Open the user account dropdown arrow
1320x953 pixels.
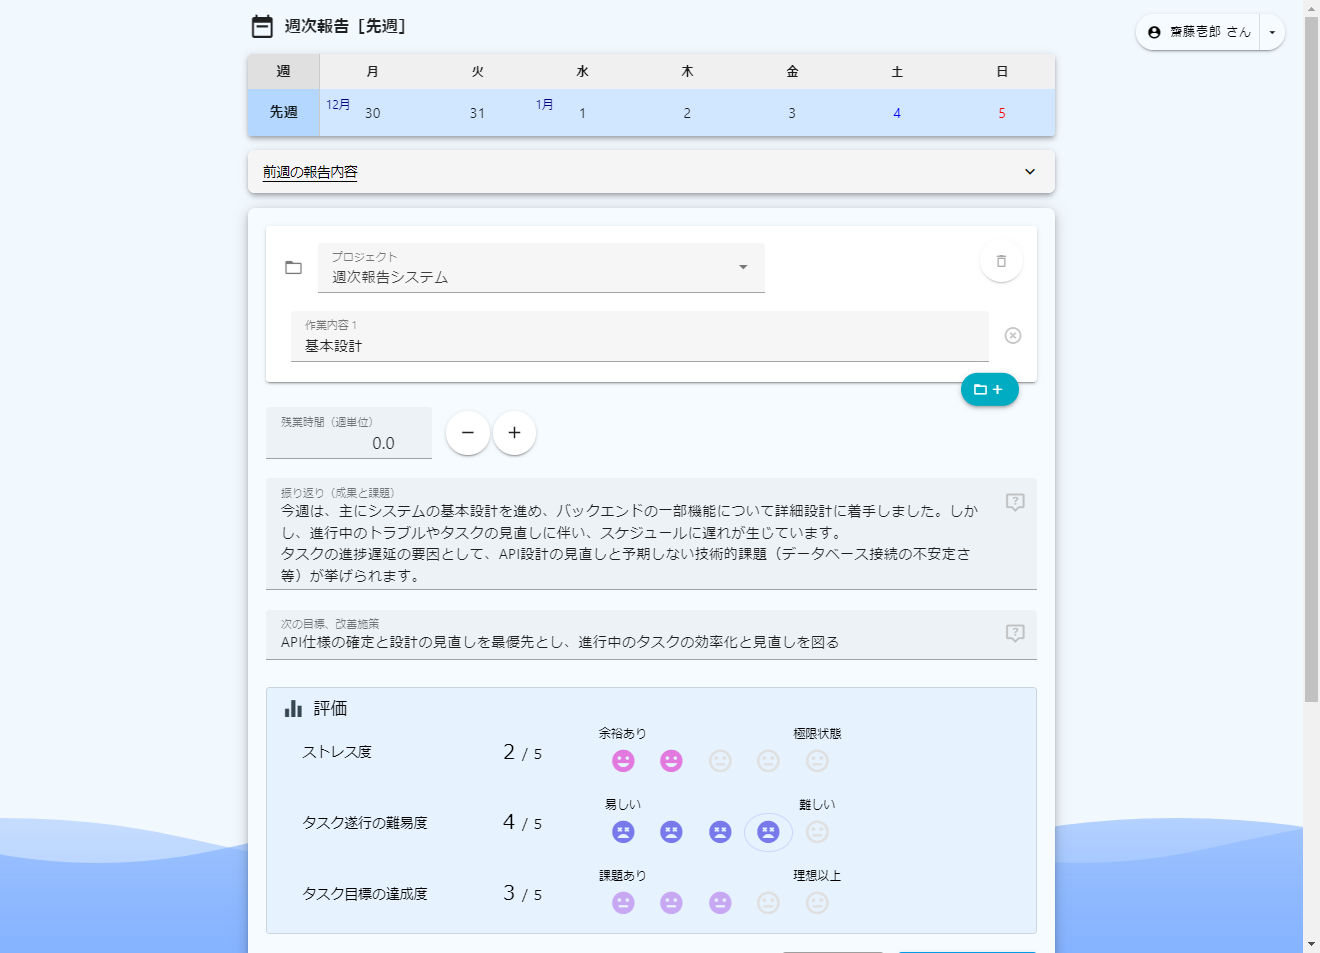1272,32
